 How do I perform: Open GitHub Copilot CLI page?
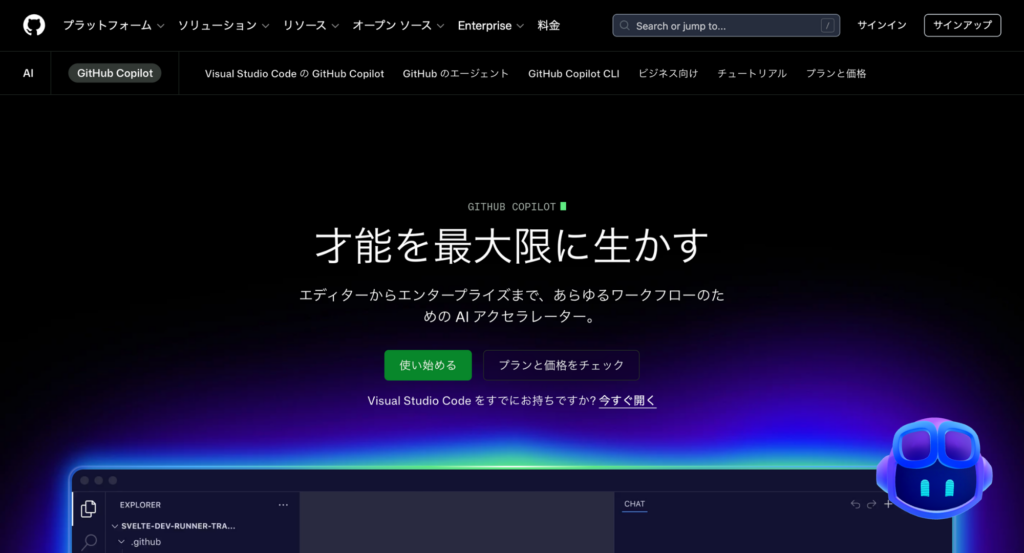point(573,74)
